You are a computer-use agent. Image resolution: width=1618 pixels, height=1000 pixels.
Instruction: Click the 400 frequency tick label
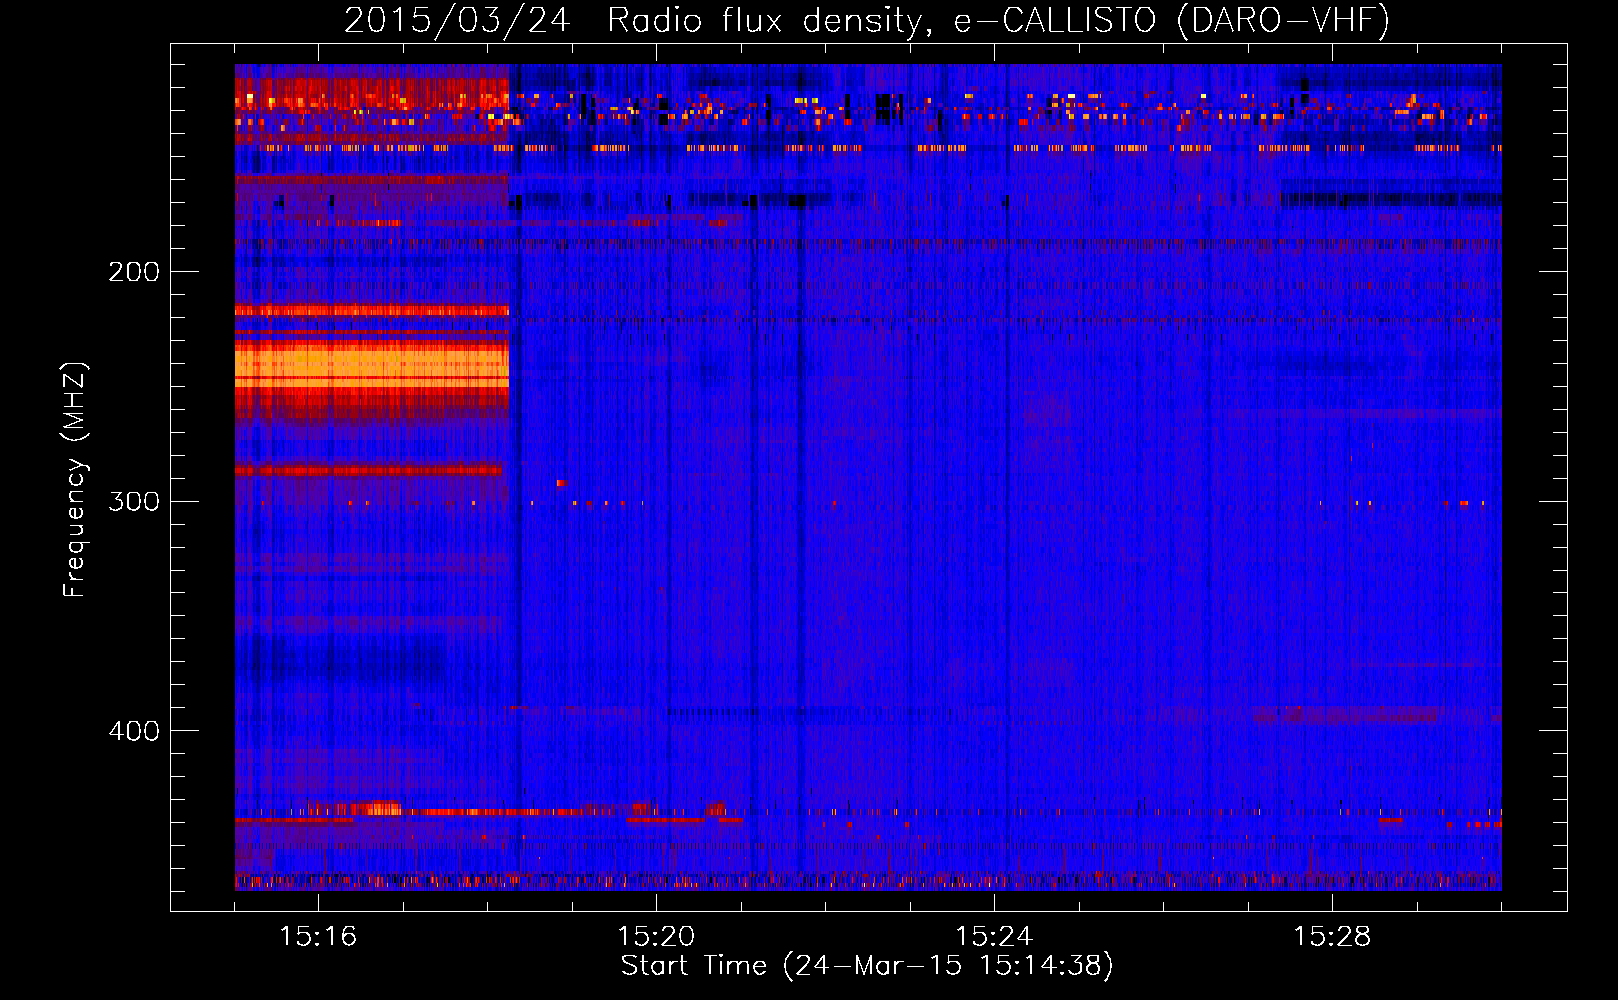click(134, 731)
